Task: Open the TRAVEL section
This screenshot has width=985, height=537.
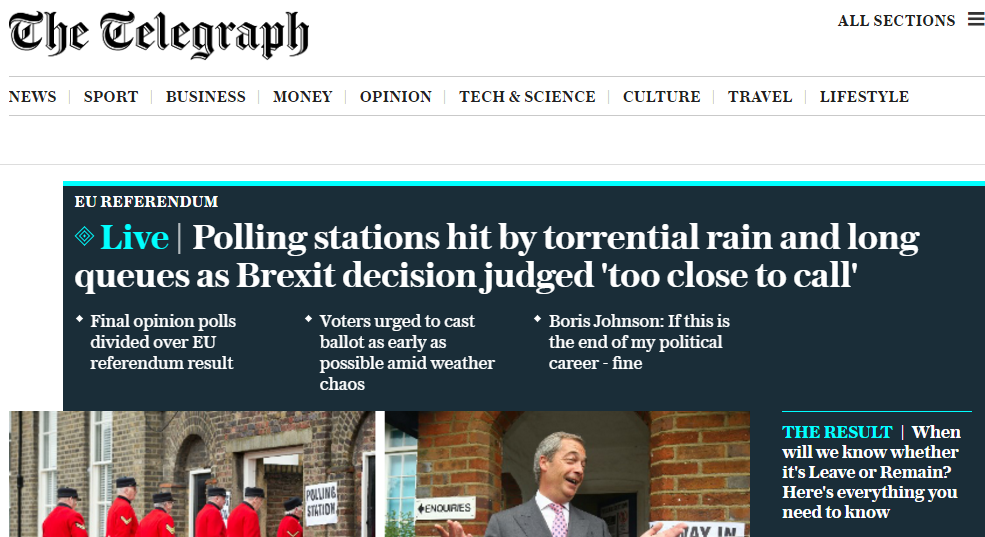Action: [760, 97]
